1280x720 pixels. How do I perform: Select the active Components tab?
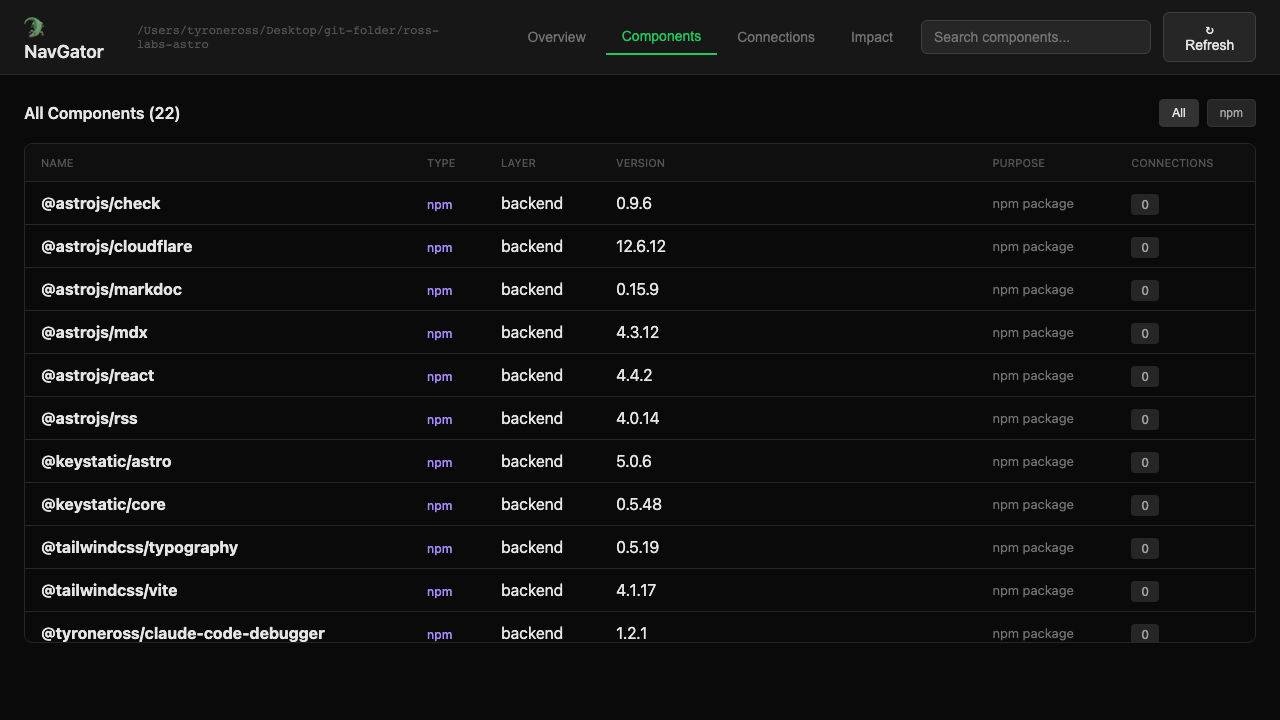click(x=661, y=36)
